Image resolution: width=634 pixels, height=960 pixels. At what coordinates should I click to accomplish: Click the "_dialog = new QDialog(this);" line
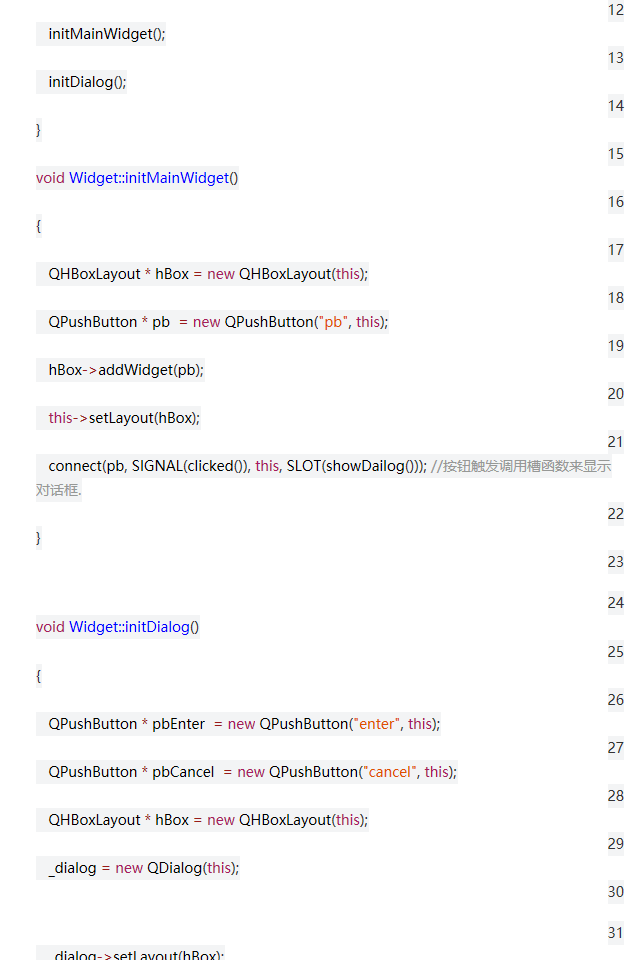click(144, 868)
